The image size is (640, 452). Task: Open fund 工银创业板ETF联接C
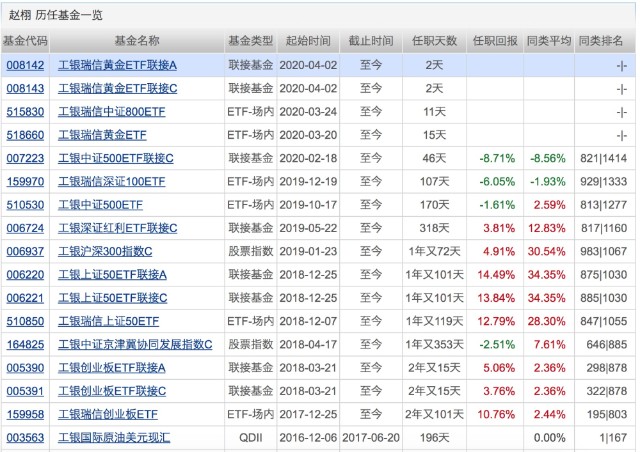click(x=112, y=391)
